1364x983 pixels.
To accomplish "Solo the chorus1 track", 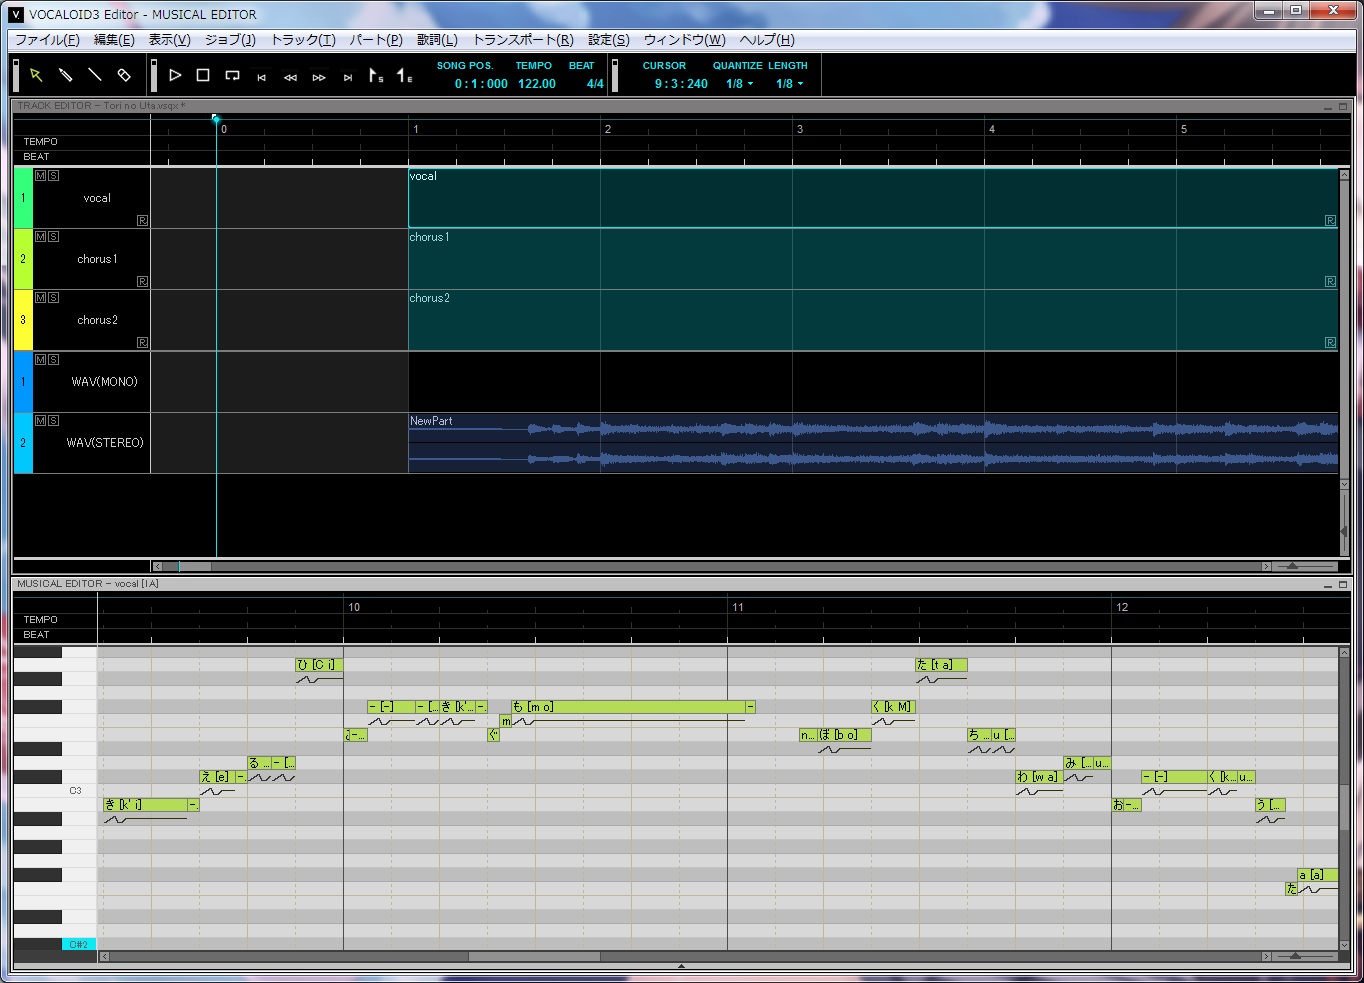I will click(x=53, y=236).
